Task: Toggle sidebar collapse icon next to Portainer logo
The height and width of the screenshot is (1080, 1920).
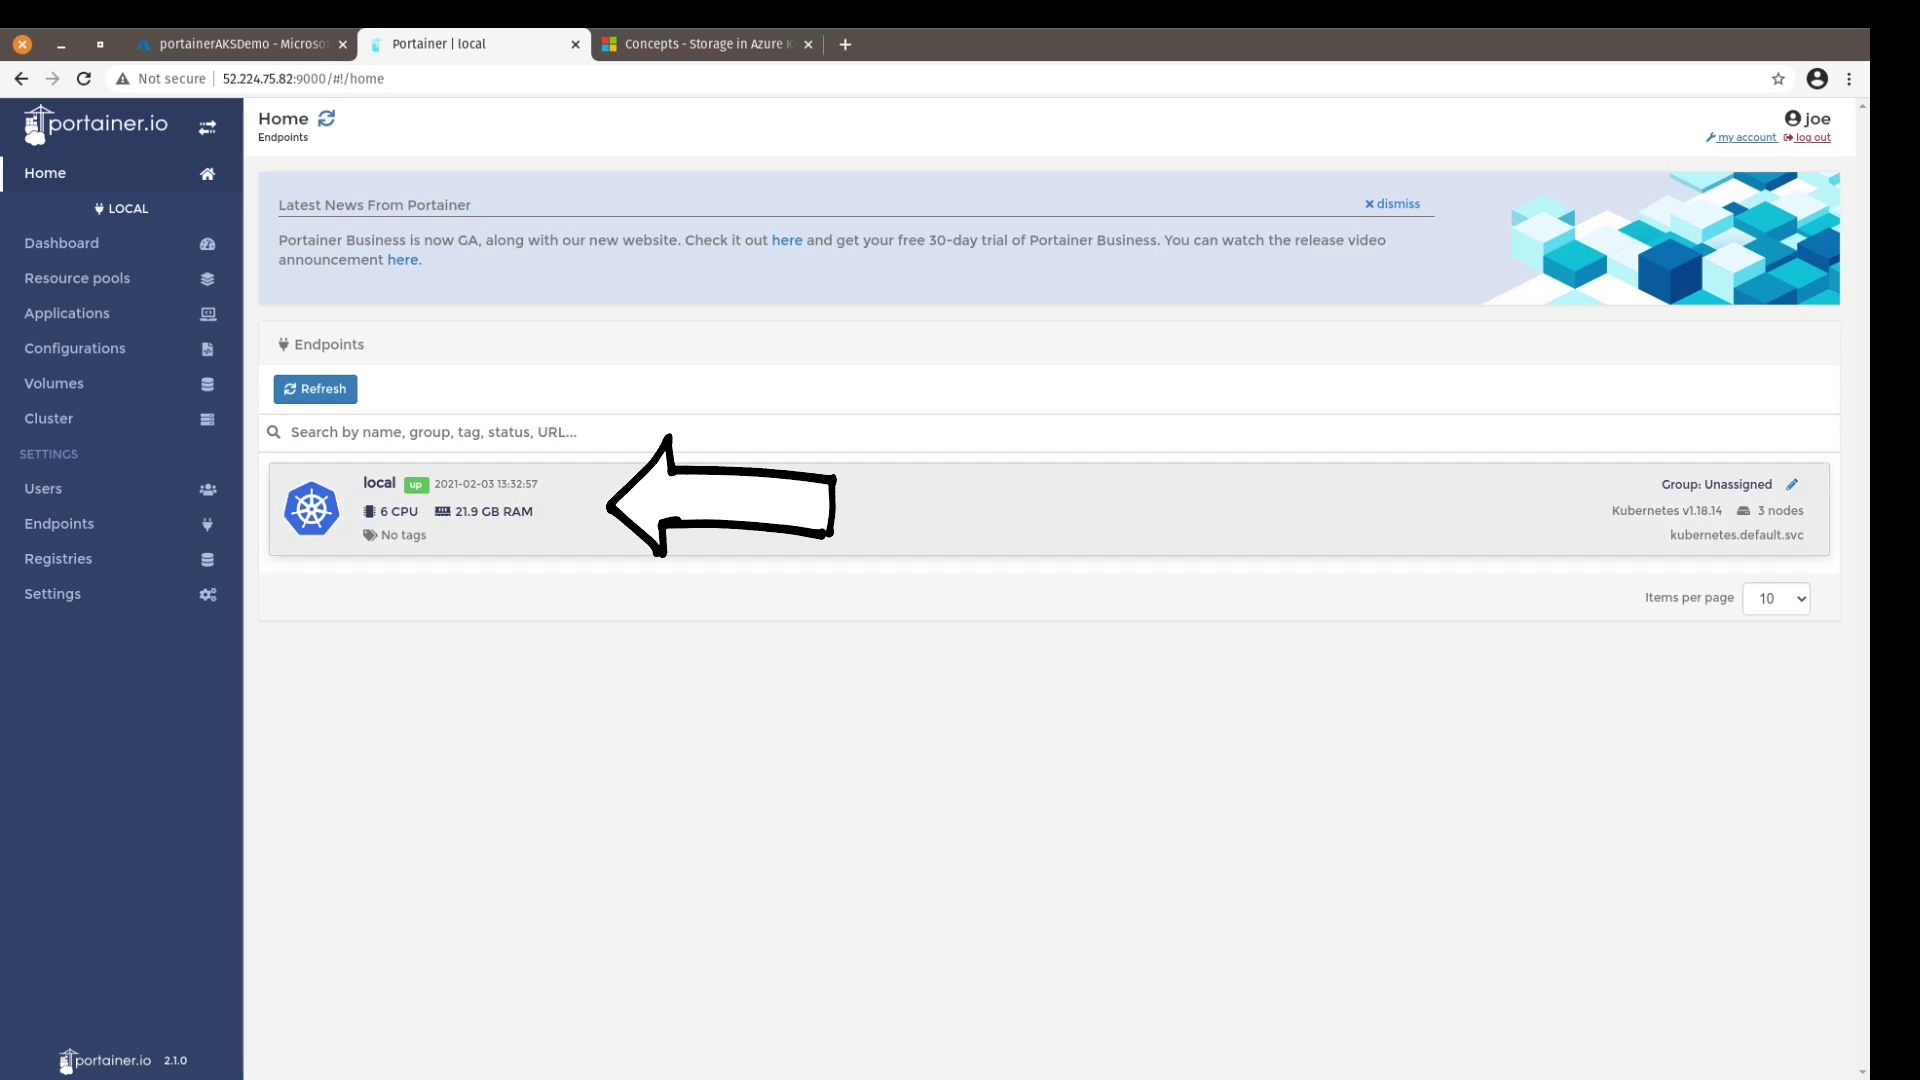Action: [x=207, y=128]
